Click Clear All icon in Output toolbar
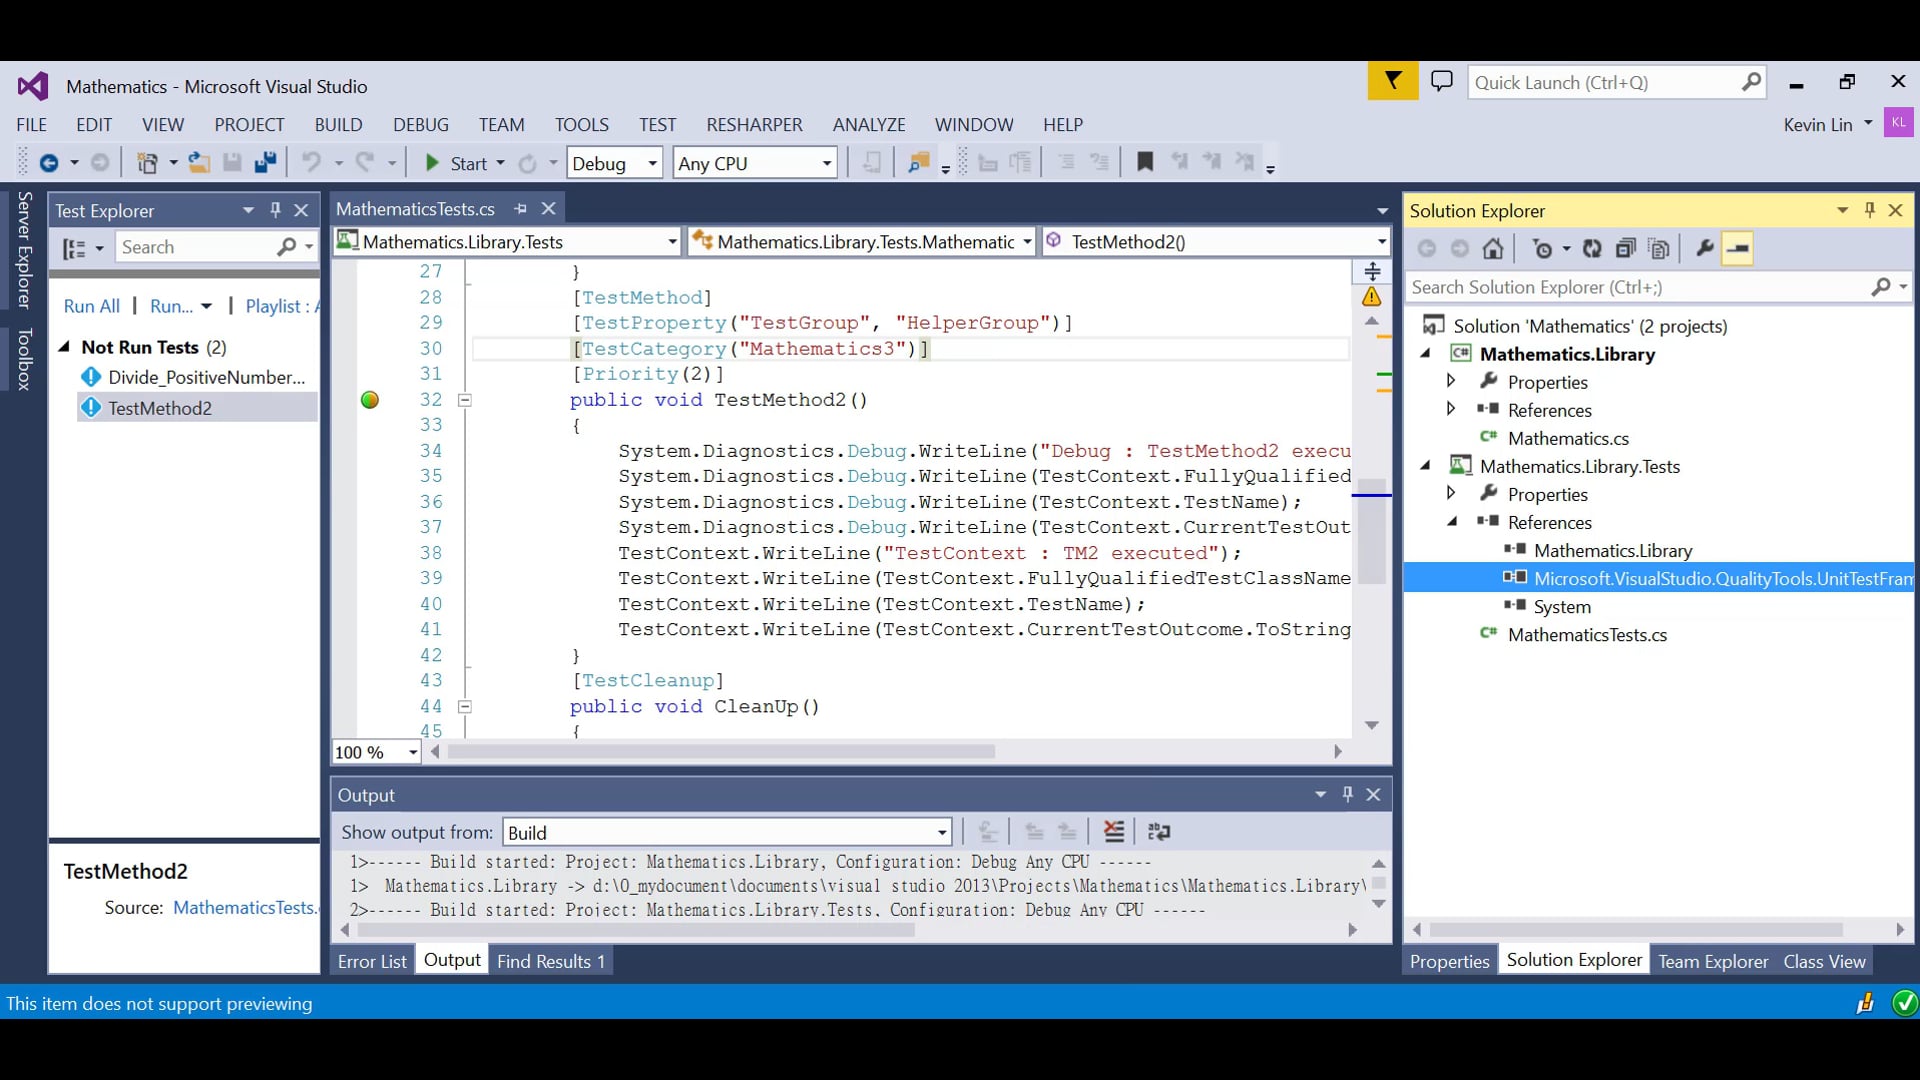The image size is (1920, 1080). pos(1113,832)
